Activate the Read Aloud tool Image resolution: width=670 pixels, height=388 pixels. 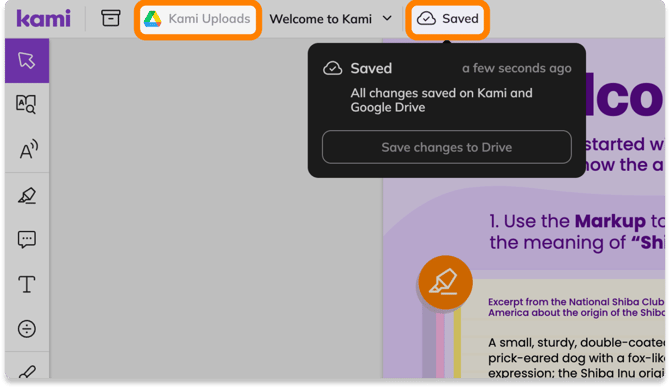point(28,149)
